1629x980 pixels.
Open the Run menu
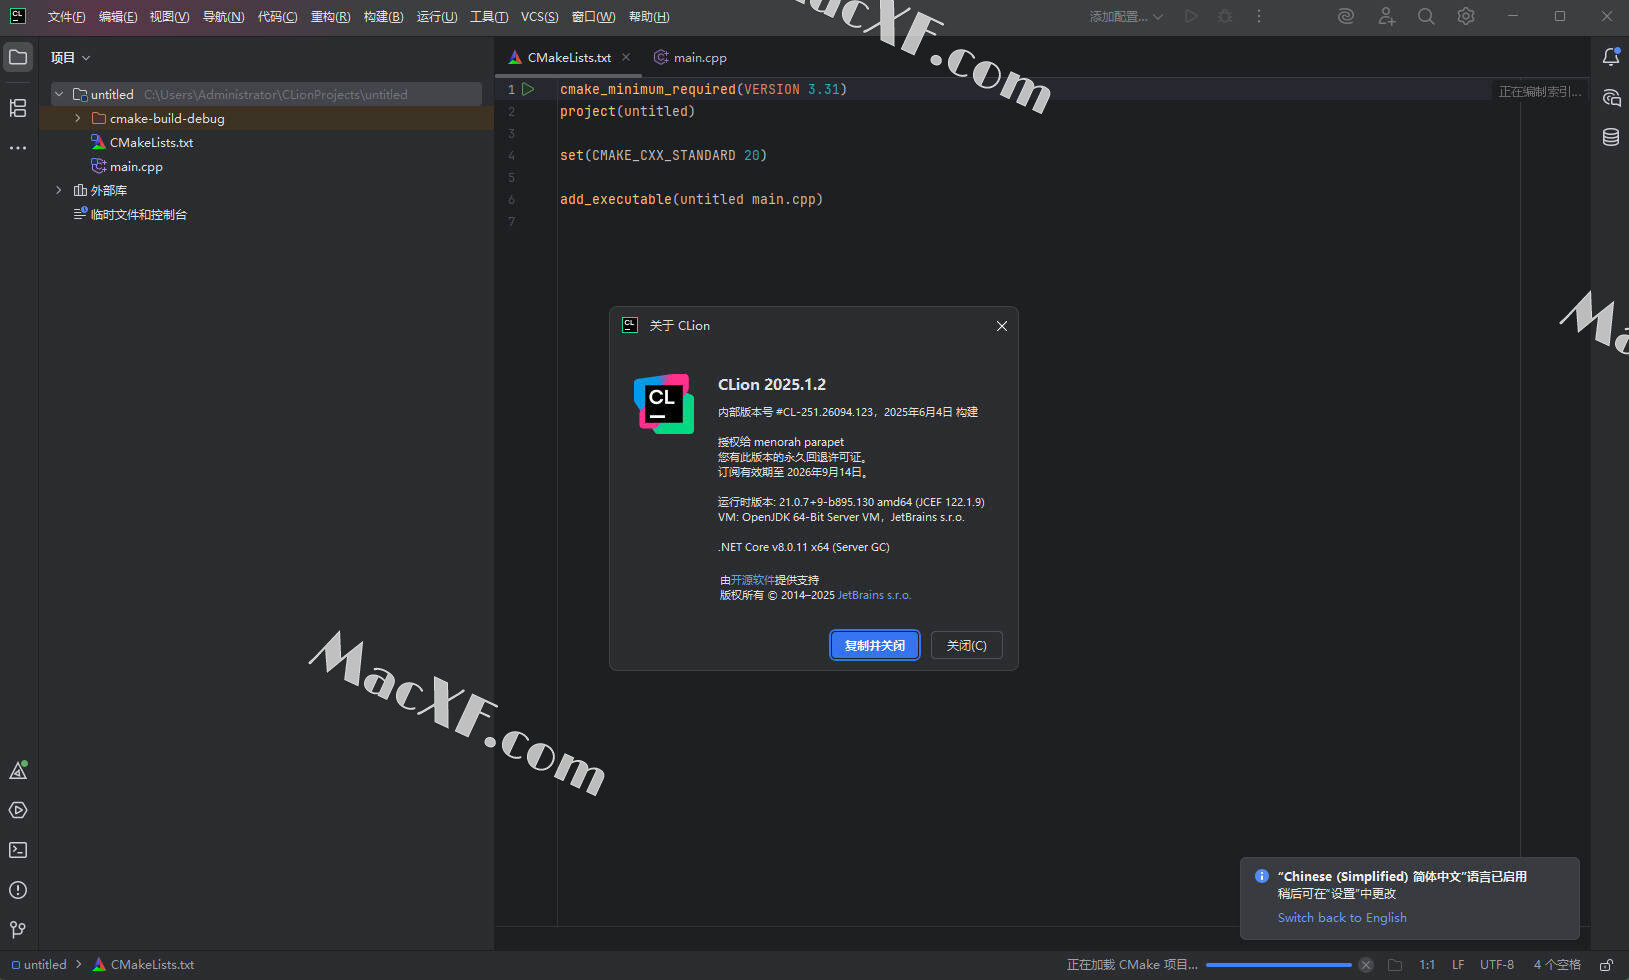pyautogui.click(x=437, y=16)
